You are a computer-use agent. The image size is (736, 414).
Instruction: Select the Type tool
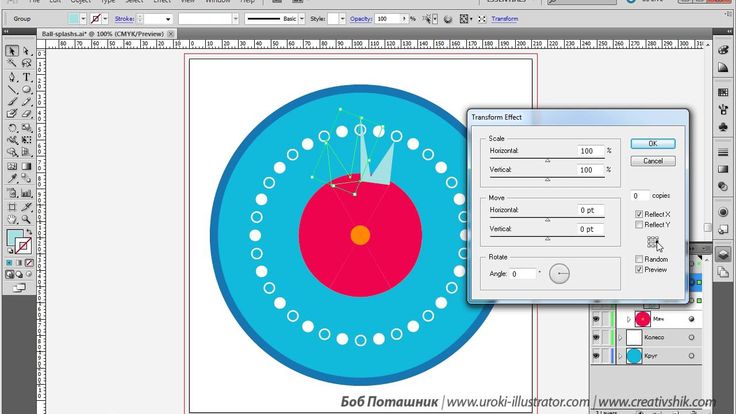[x=26, y=77]
